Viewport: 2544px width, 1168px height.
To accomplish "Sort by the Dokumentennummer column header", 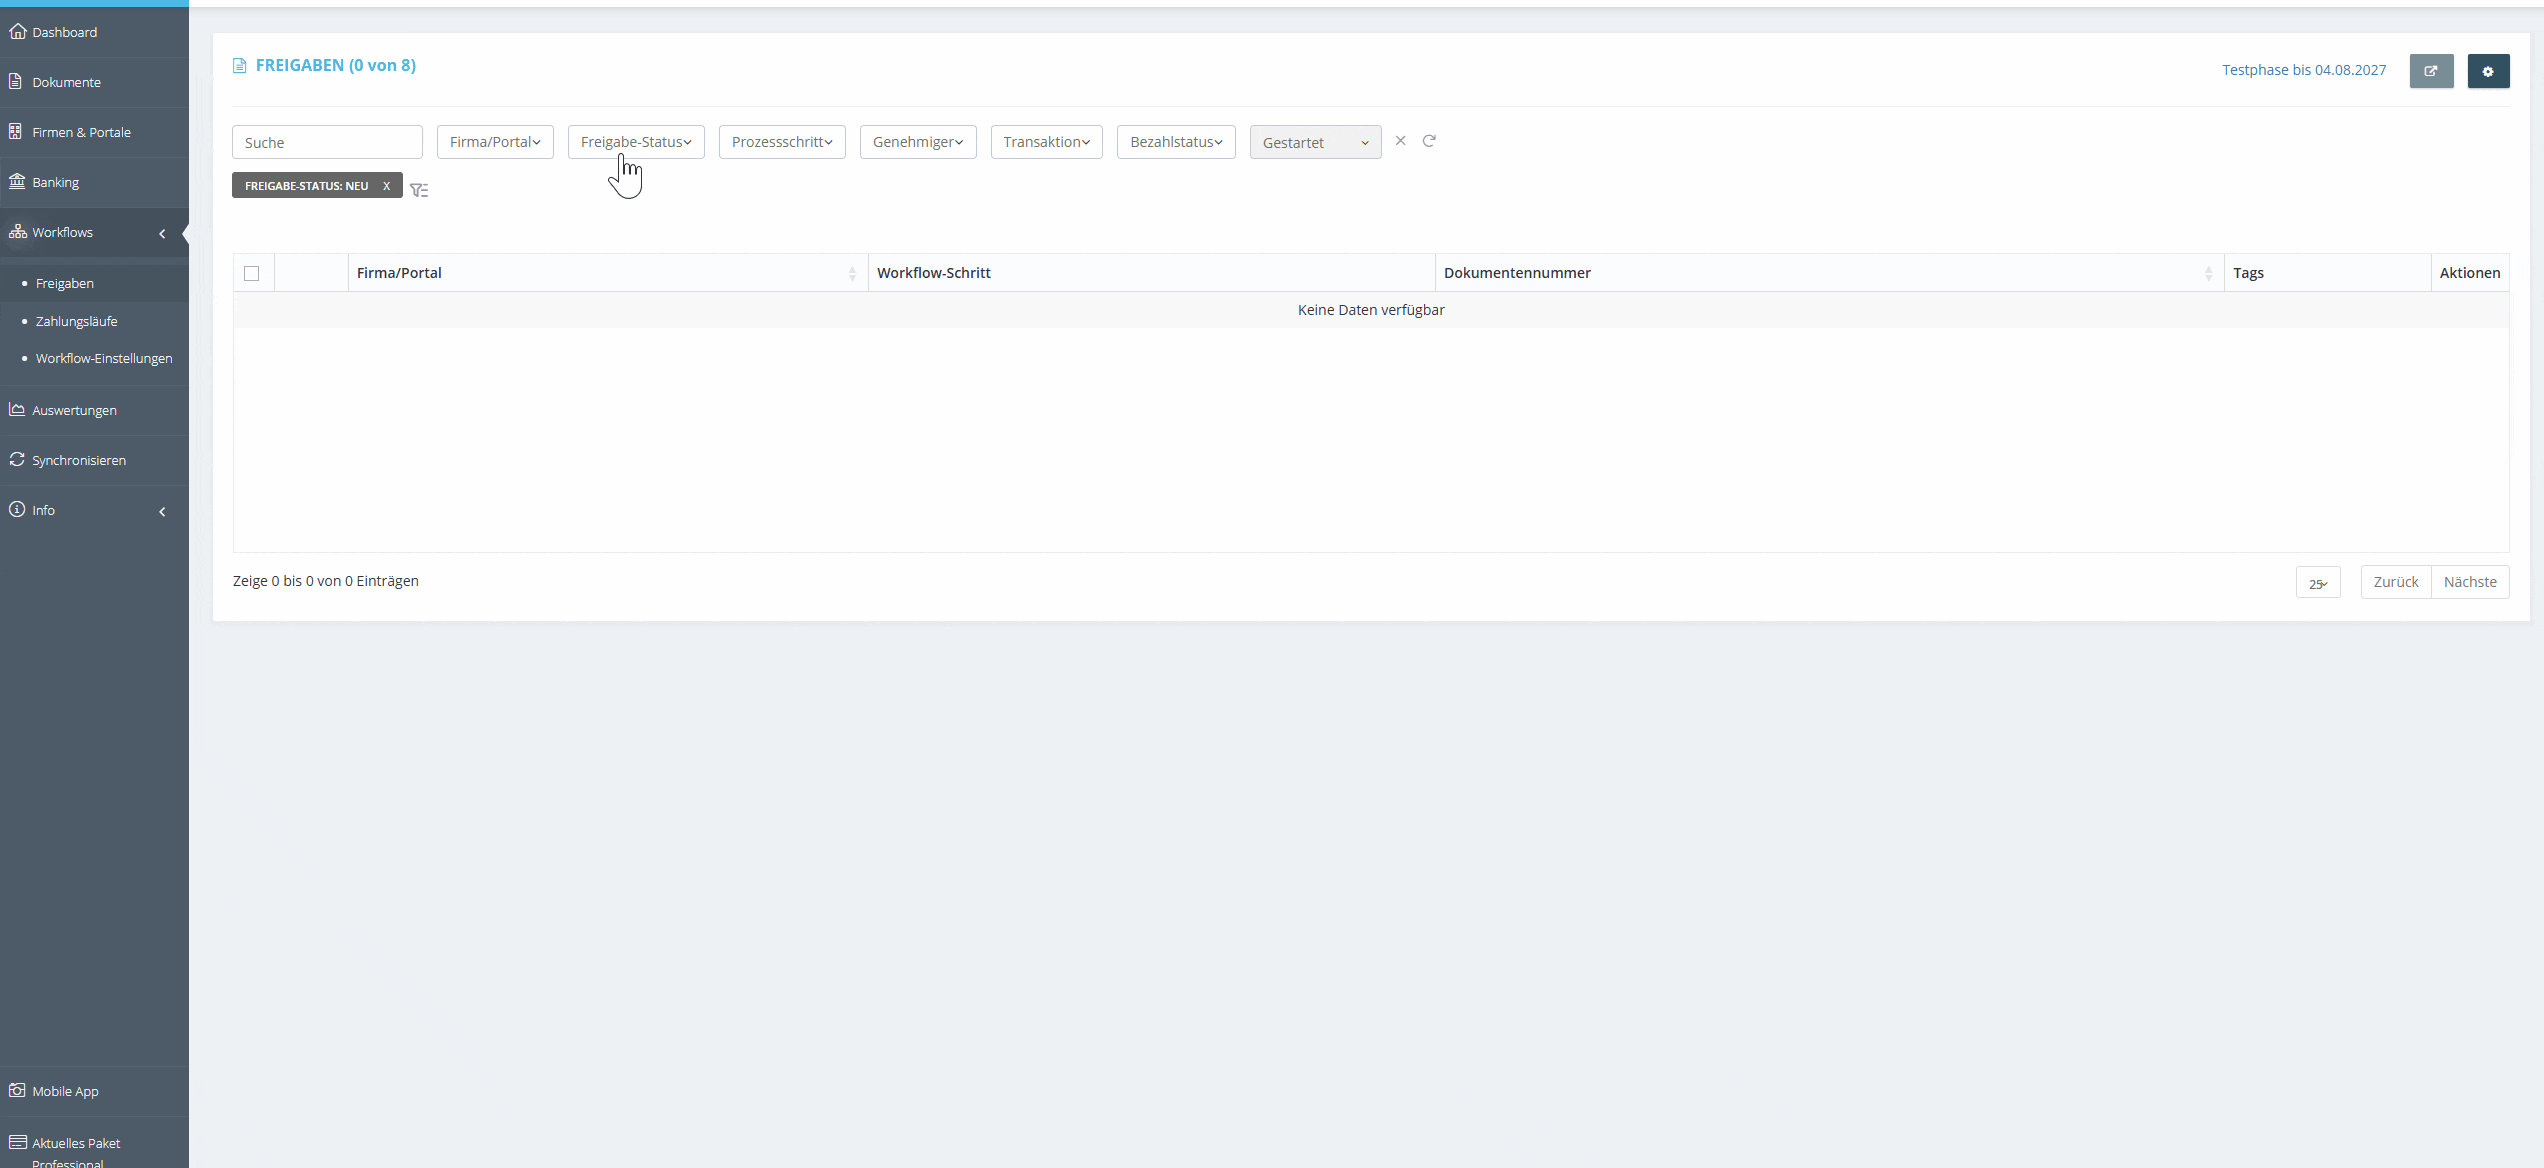I will tap(1829, 273).
